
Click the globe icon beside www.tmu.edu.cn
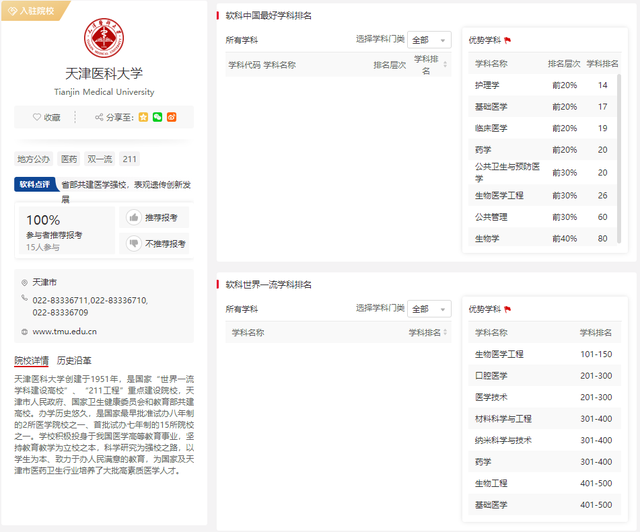(24, 332)
